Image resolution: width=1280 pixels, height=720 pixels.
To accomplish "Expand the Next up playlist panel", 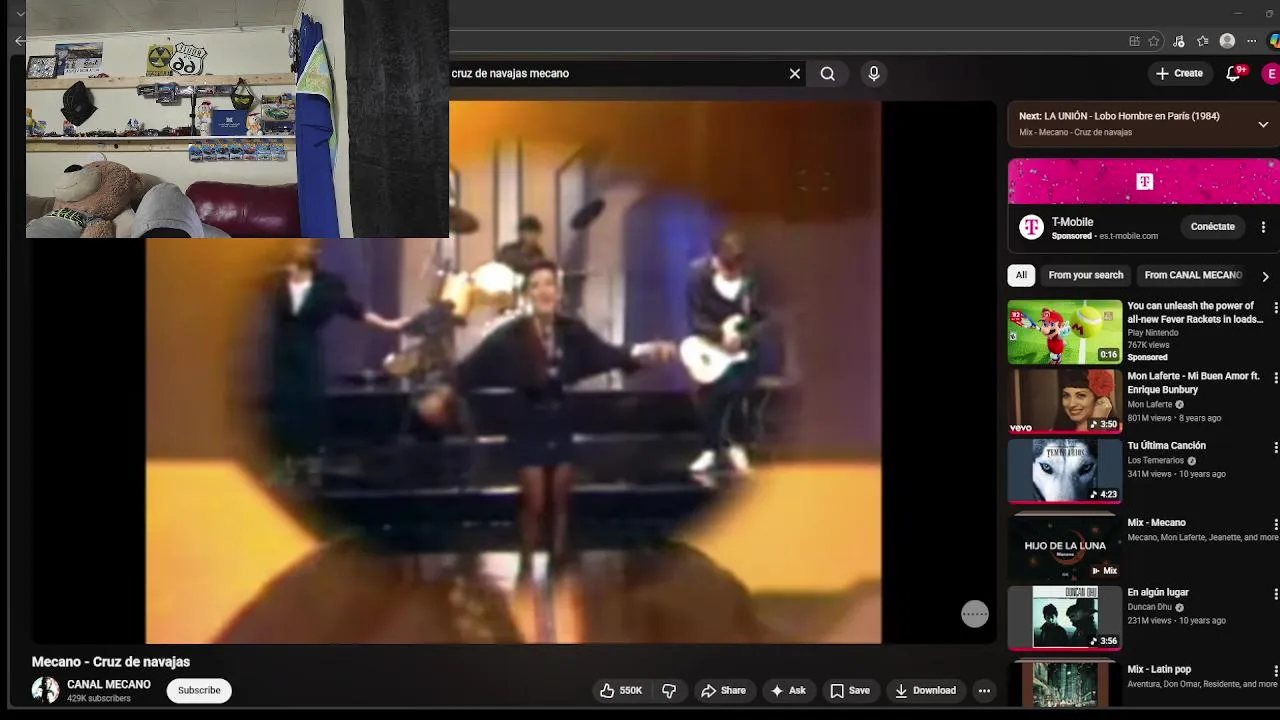I will (1263, 124).
